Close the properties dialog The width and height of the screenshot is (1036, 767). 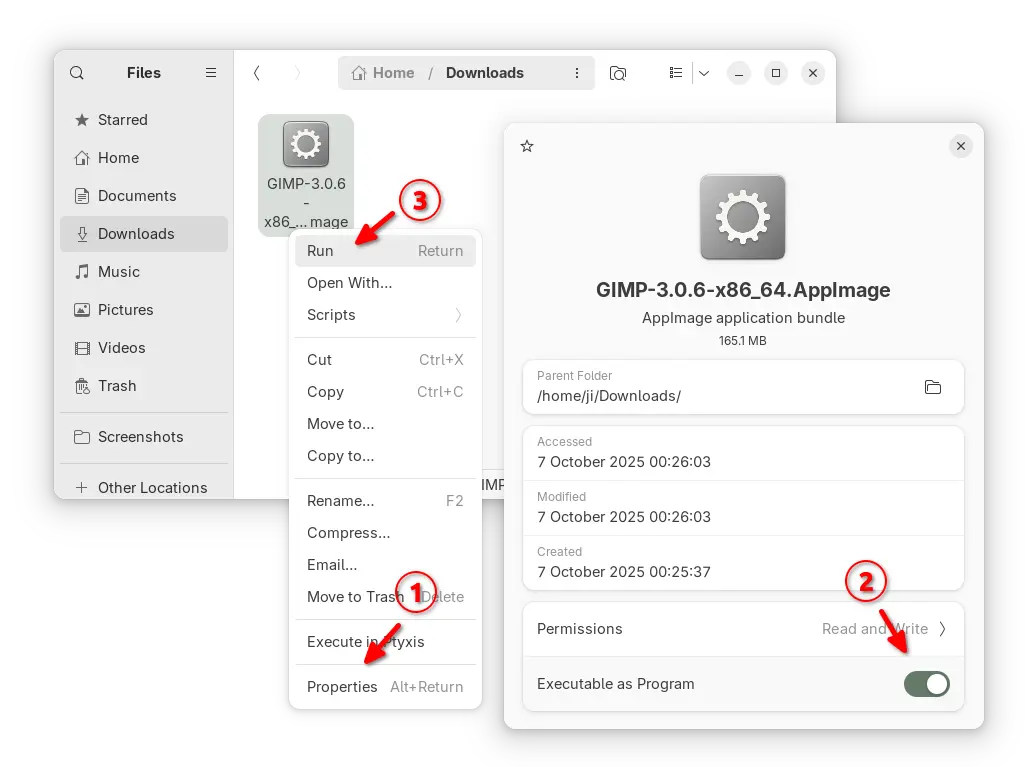(x=960, y=147)
